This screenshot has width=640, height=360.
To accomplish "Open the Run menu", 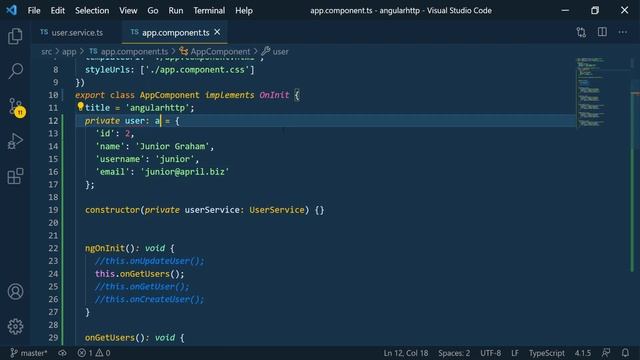I will [176, 11].
